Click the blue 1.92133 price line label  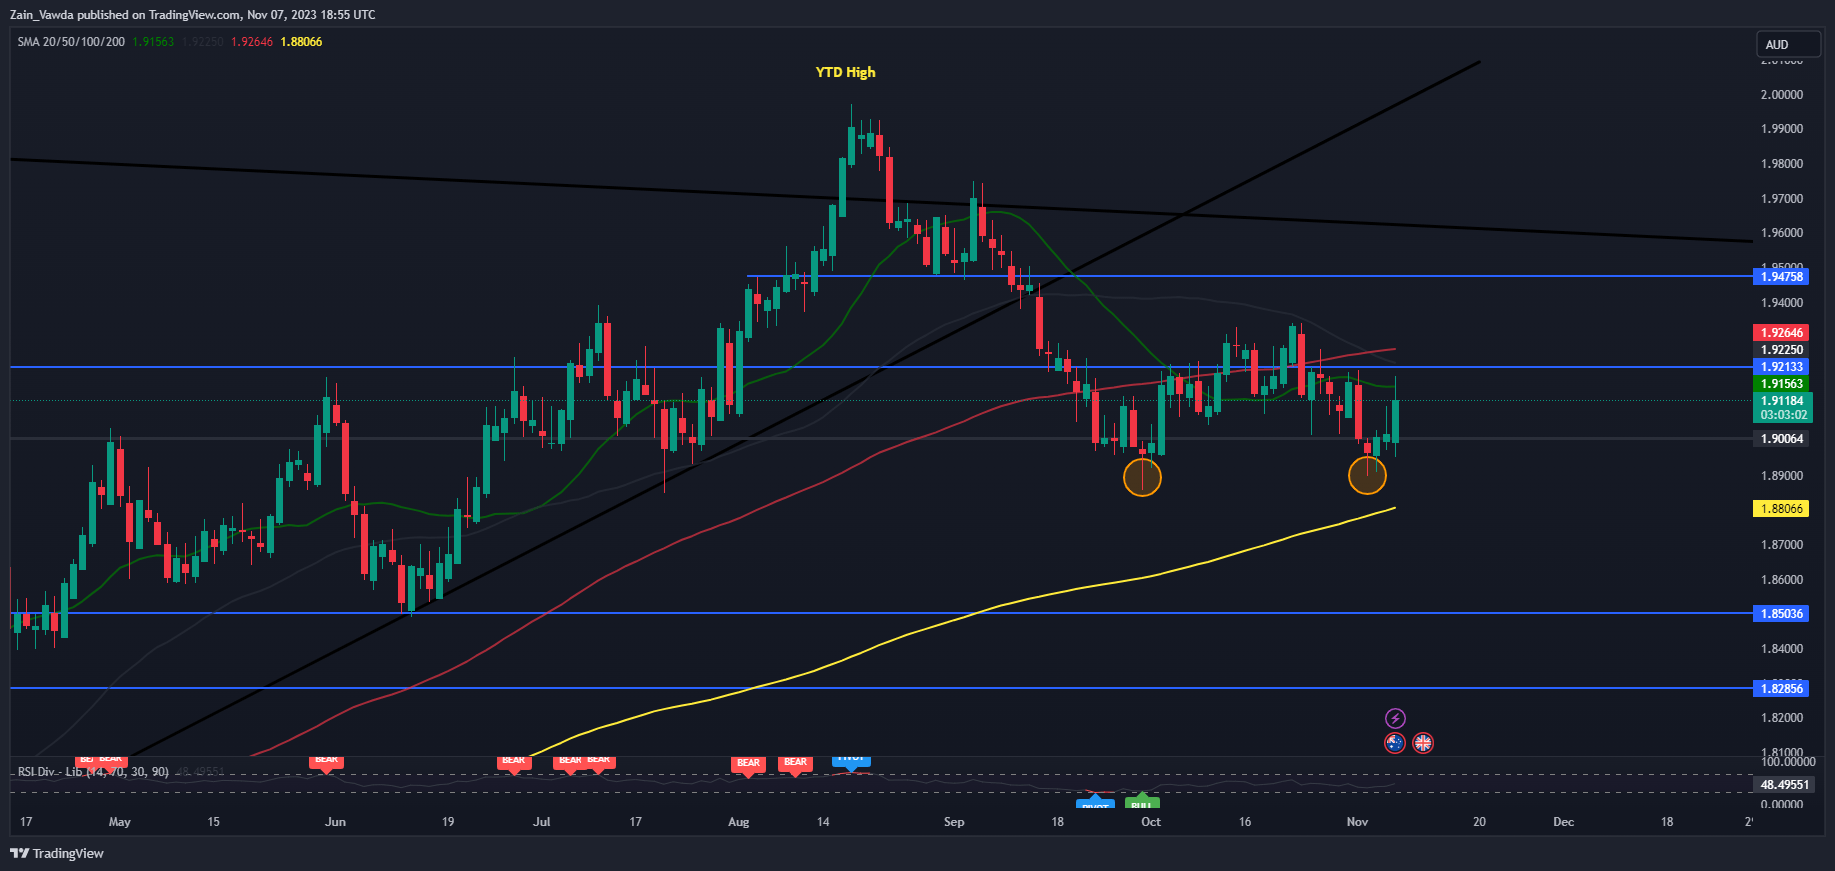pos(1782,367)
